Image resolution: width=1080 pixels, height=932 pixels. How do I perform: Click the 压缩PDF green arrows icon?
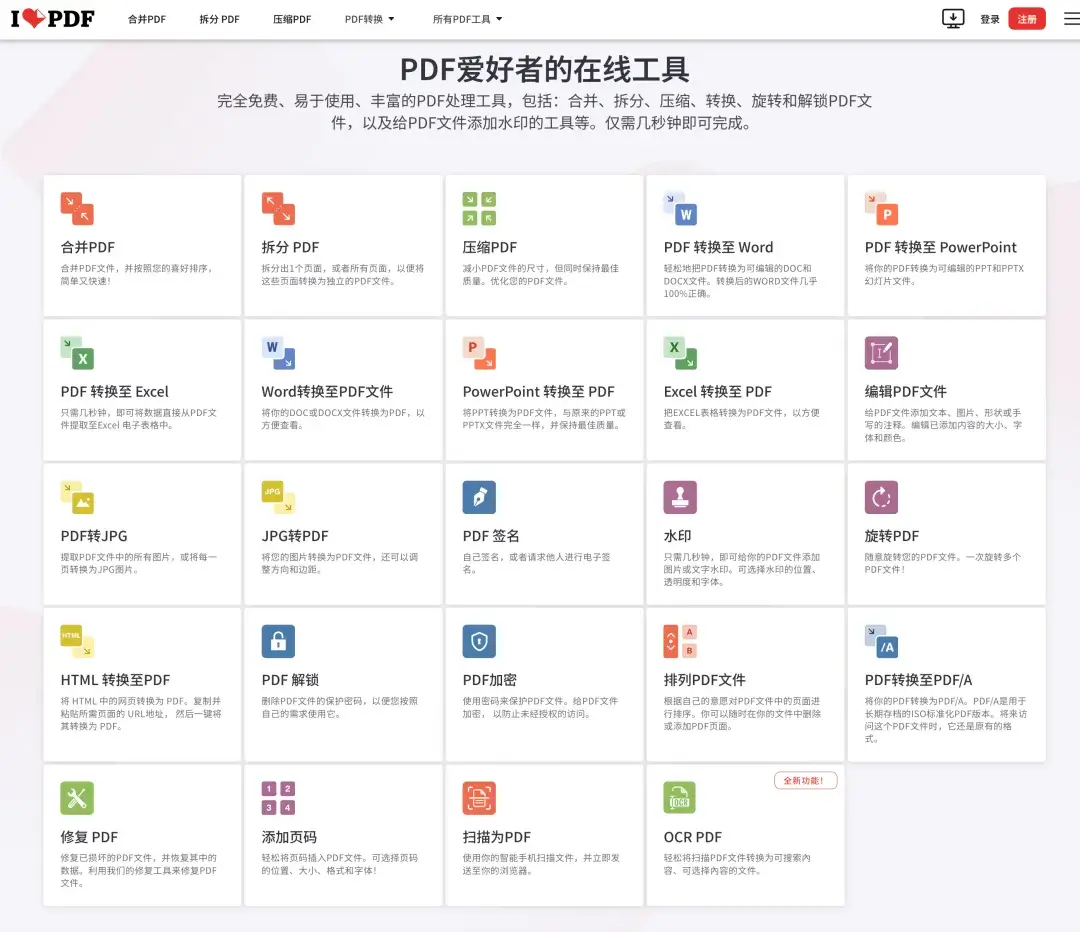[479, 209]
